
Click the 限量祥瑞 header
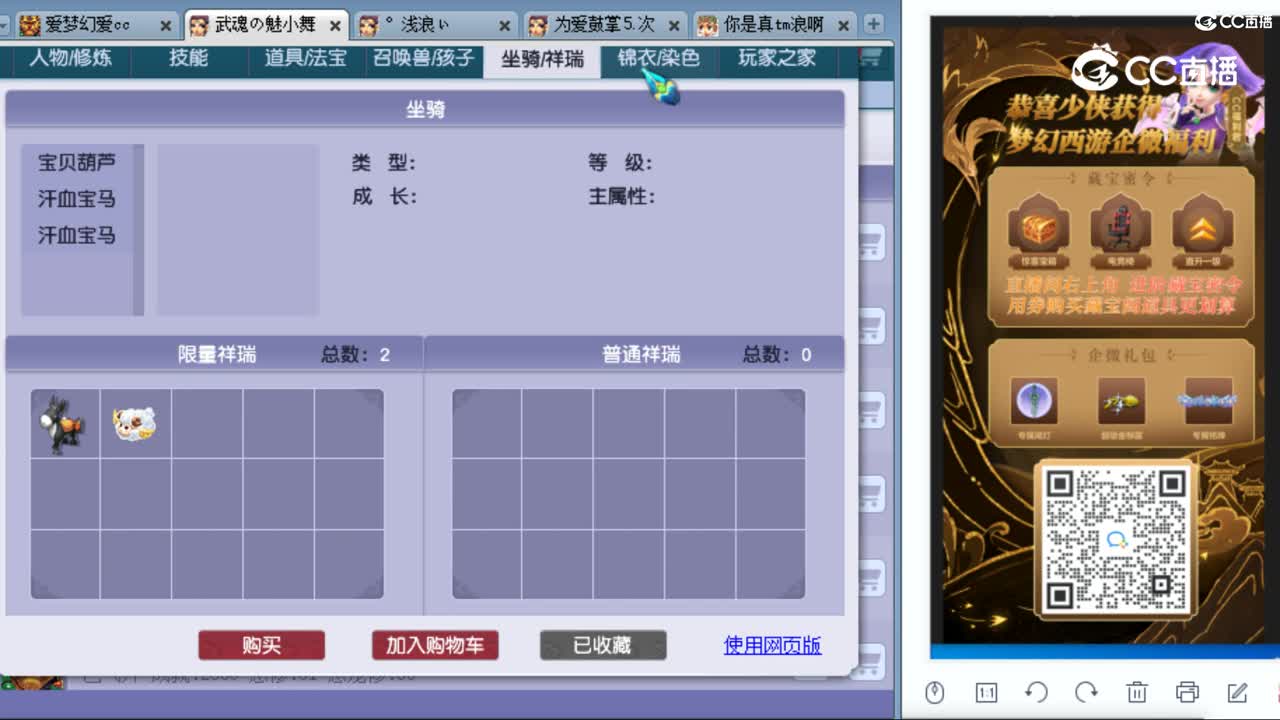coord(217,354)
